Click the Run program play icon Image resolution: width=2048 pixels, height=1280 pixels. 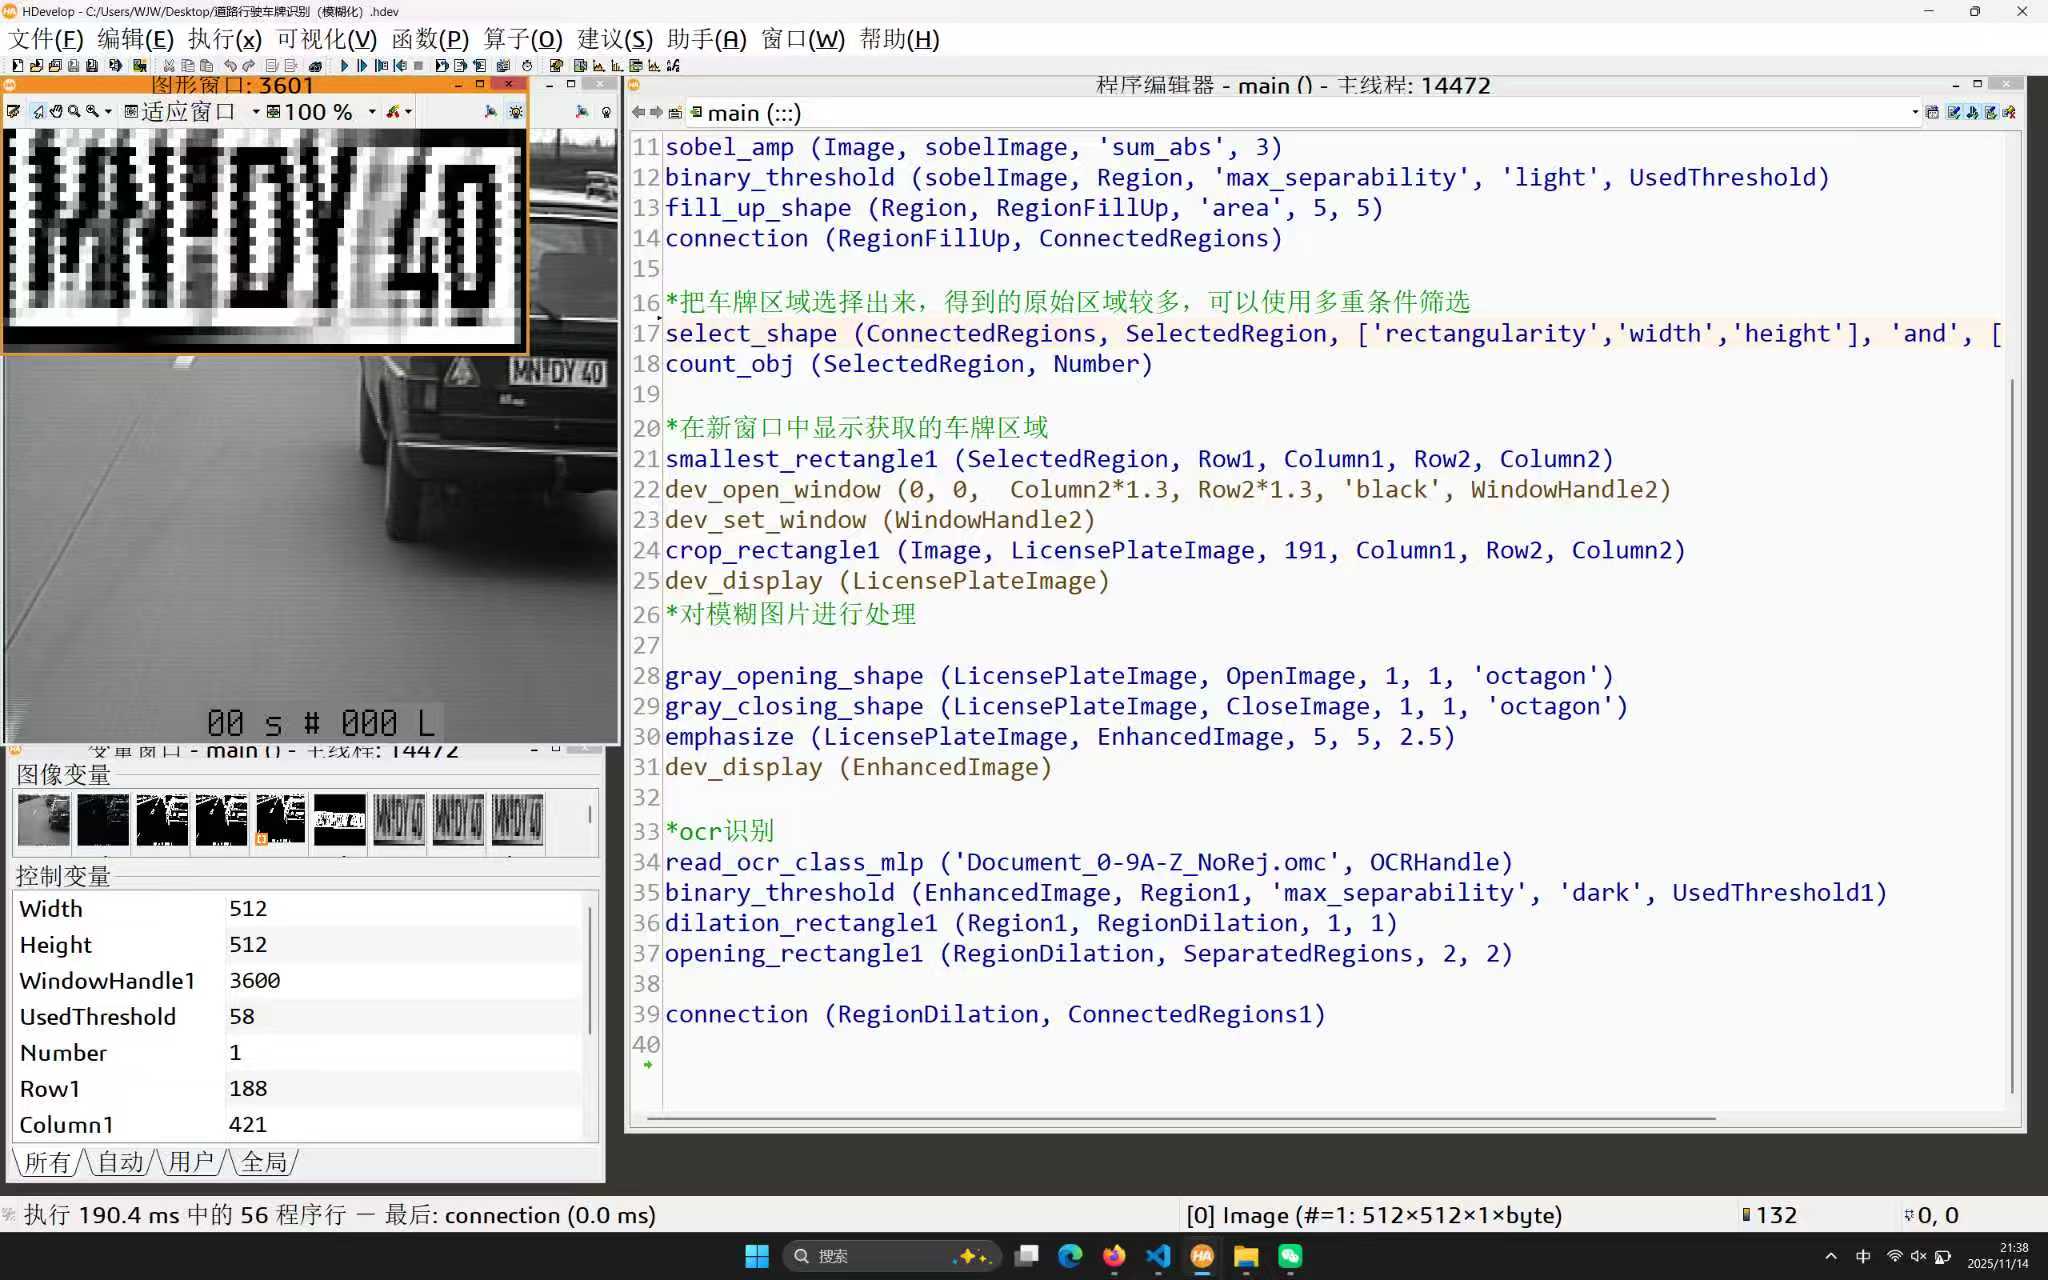pos(345,66)
